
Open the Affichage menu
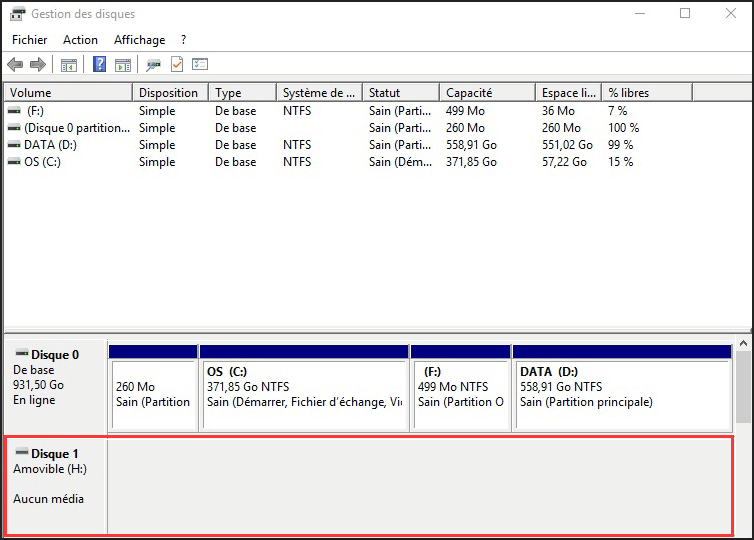[x=139, y=40]
